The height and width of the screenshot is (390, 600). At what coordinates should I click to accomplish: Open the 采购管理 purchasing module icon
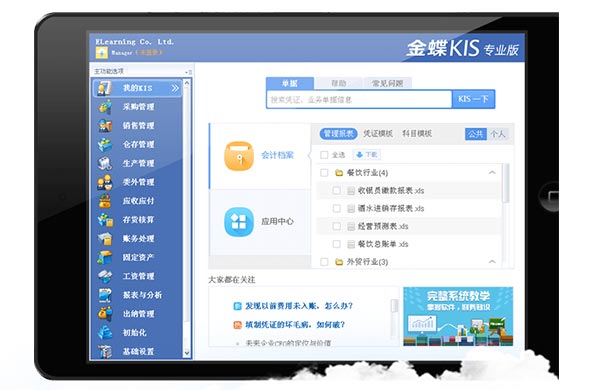pos(105,107)
